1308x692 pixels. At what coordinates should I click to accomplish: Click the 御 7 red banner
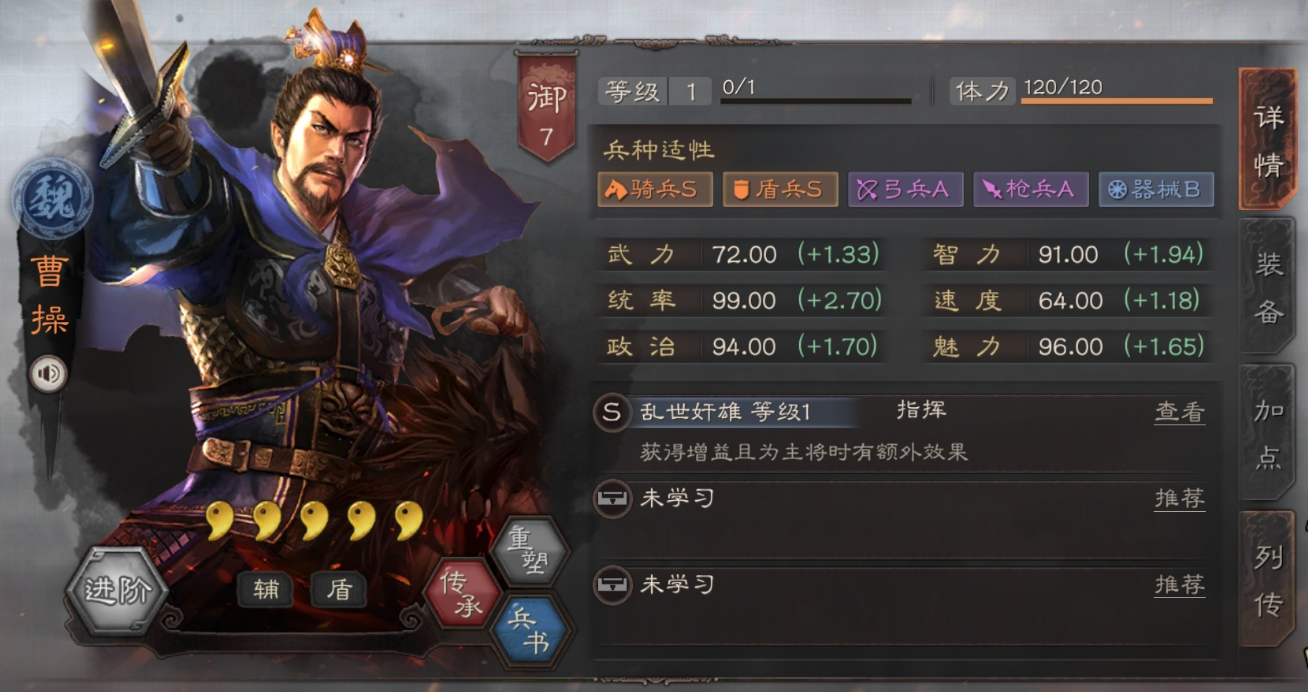(546, 108)
